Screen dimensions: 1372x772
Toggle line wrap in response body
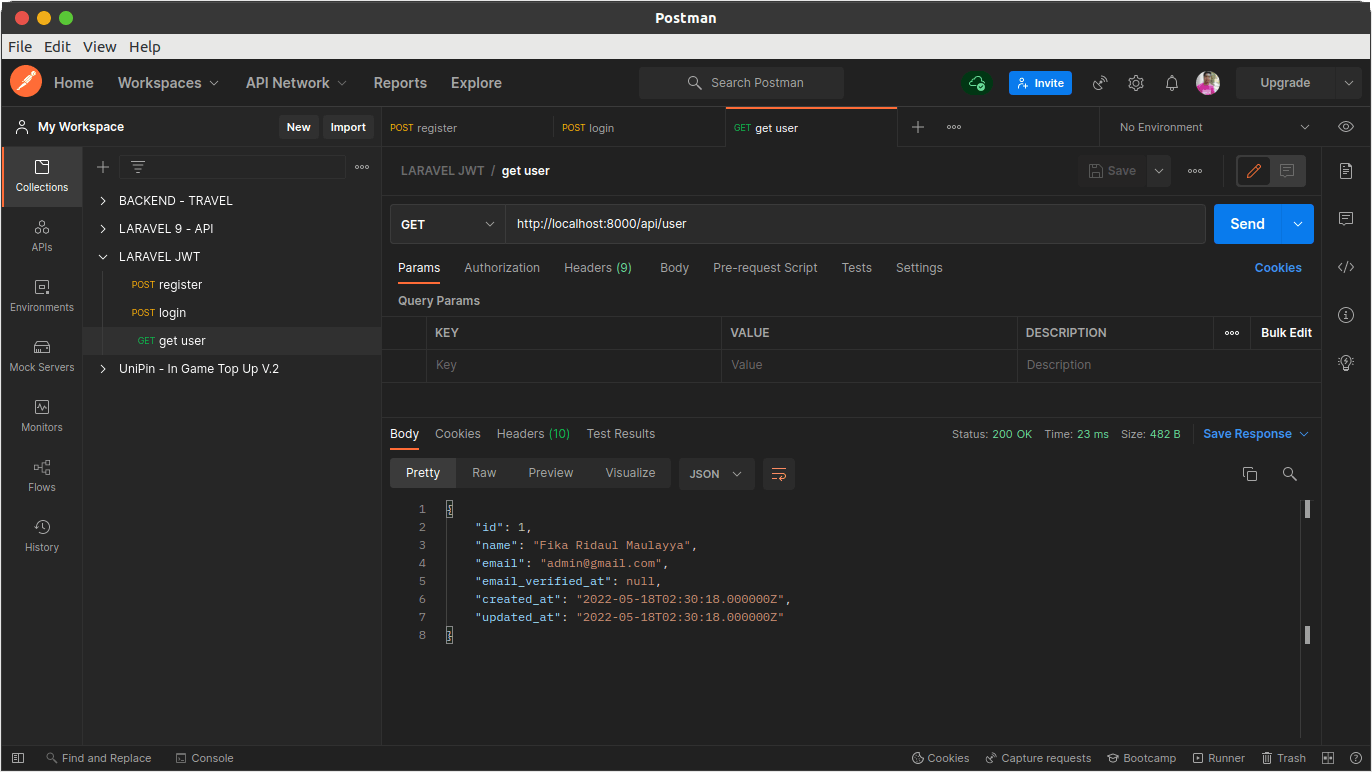pos(779,474)
